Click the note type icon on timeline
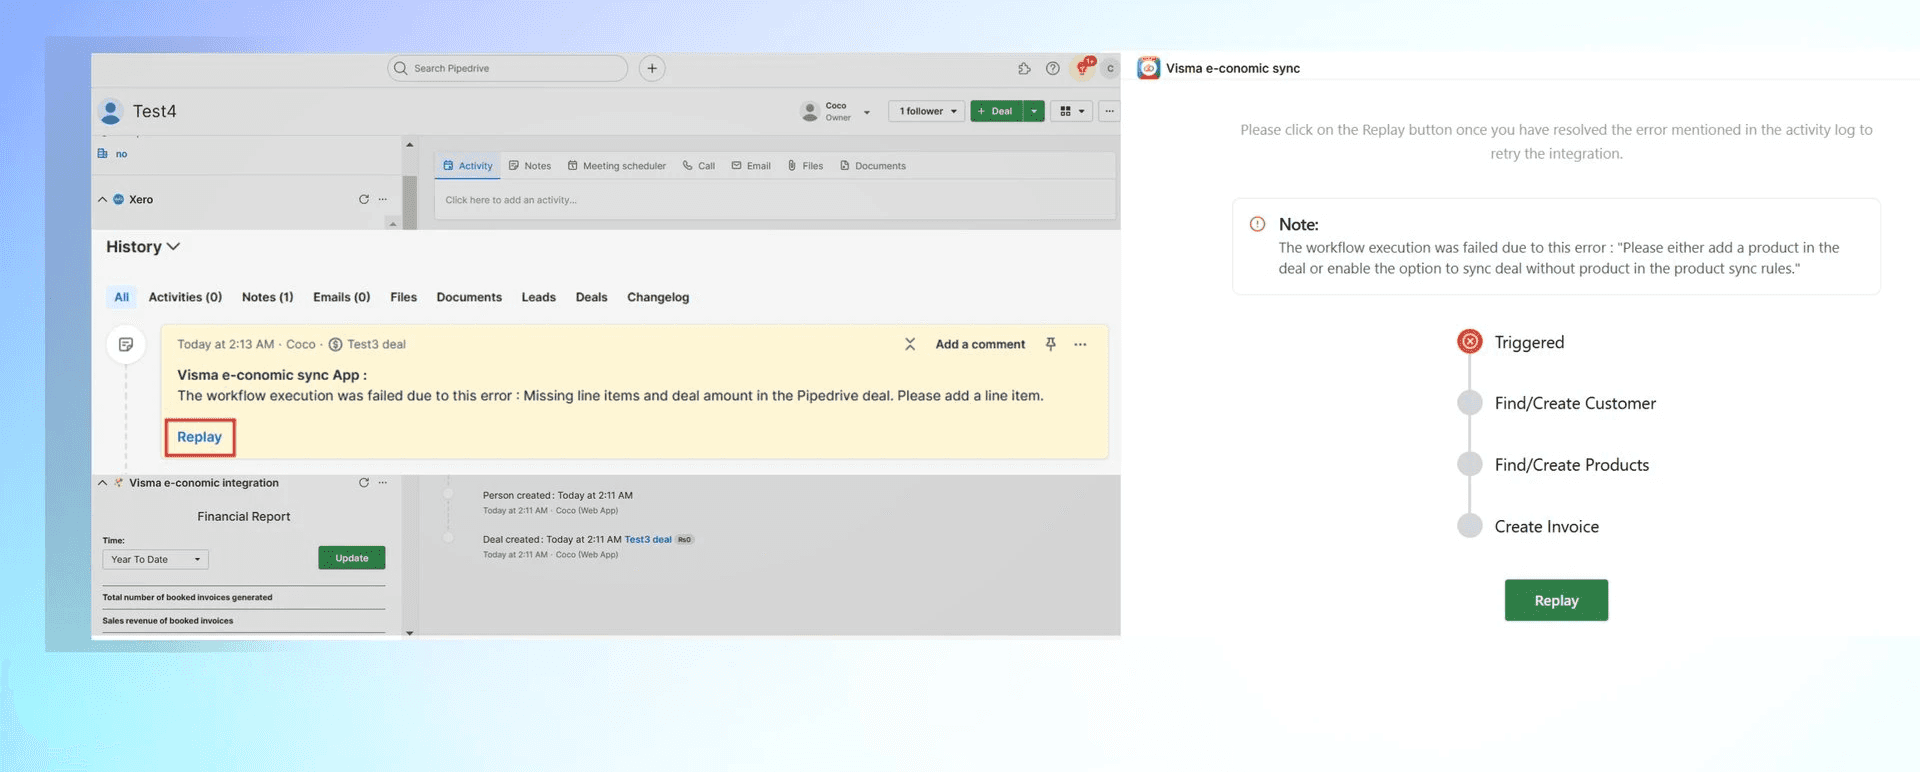The image size is (1920, 772). click(x=126, y=344)
